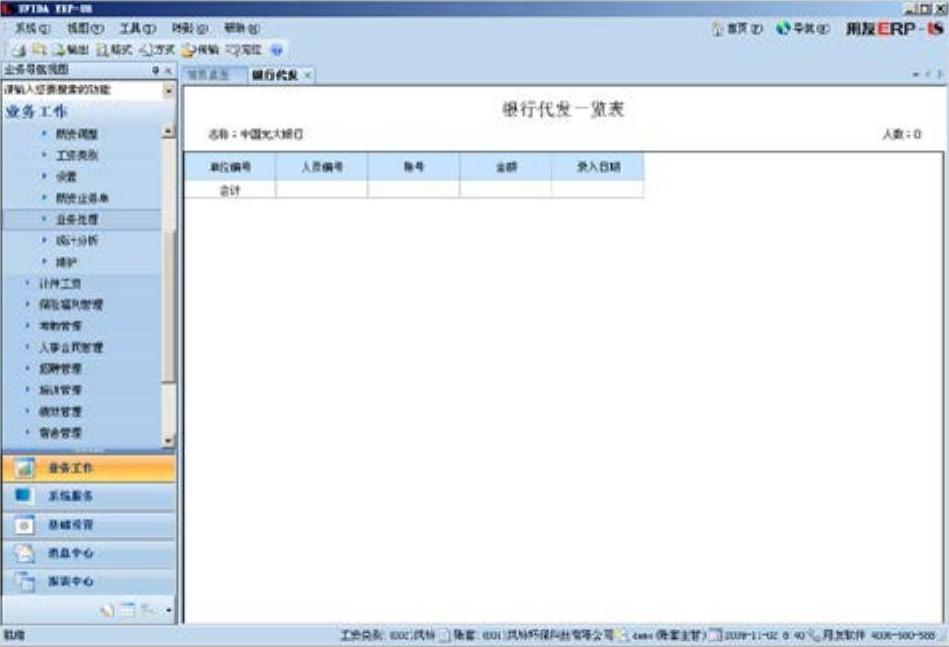This screenshot has width=949, height=647.
Task: Click the 合计 total row cell
Action: [x=230, y=191]
